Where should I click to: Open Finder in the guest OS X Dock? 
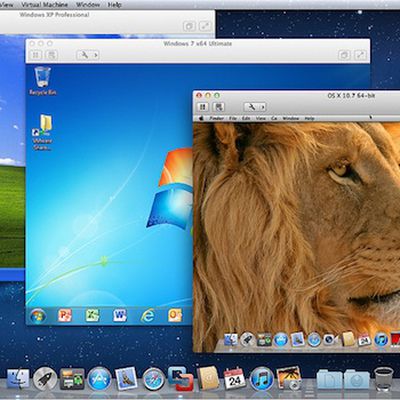click(231, 340)
